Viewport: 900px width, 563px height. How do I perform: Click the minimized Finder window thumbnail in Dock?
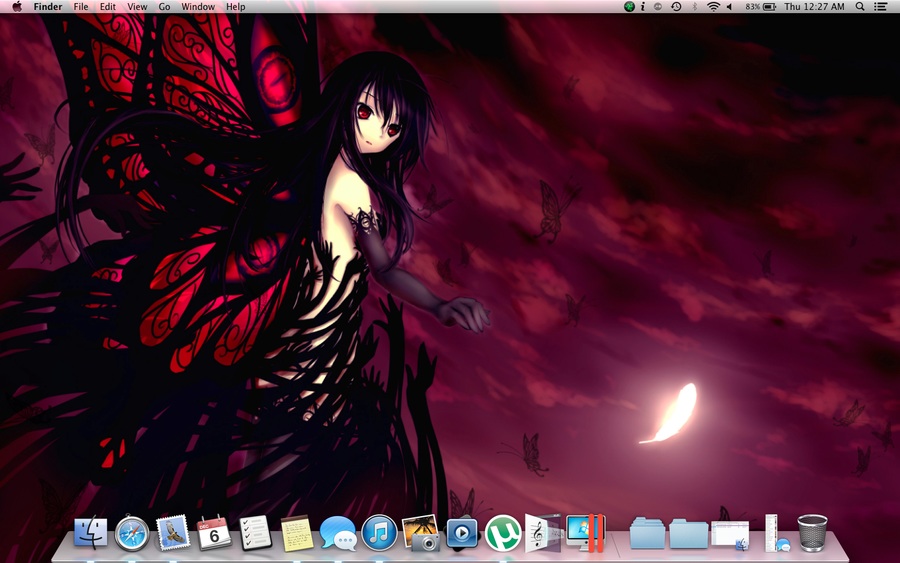click(730, 534)
